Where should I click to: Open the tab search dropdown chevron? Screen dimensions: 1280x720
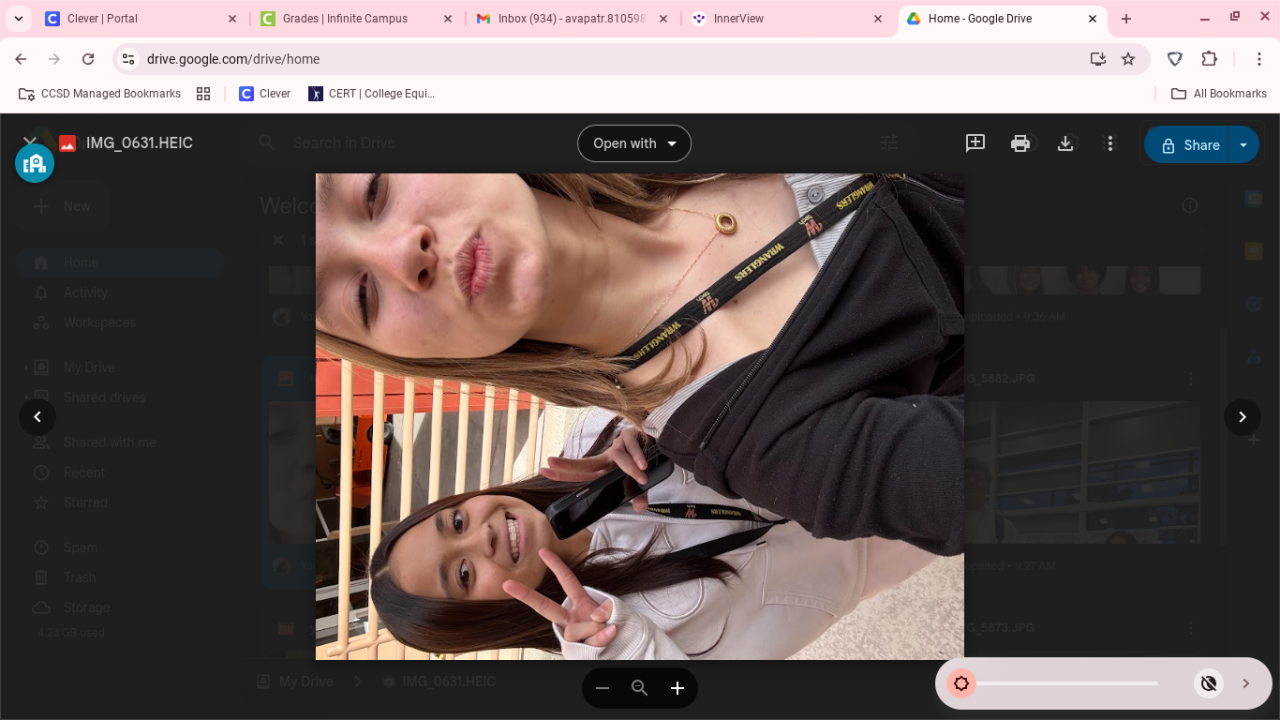coord(19,19)
